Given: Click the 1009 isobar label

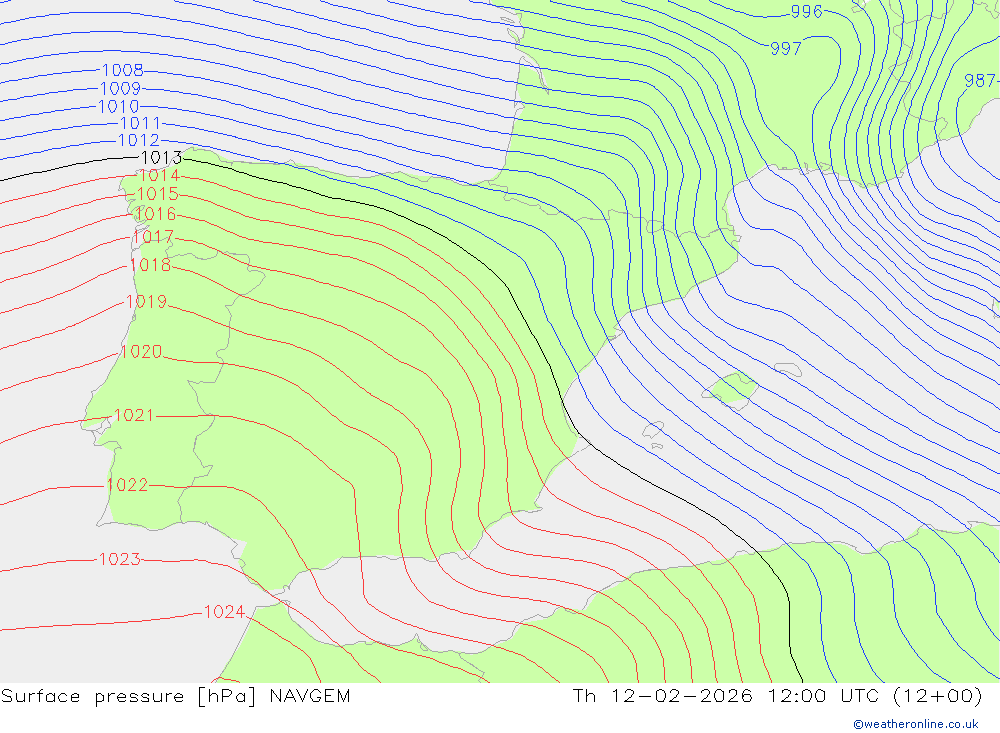Looking at the screenshot, I should (x=121, y=88).
